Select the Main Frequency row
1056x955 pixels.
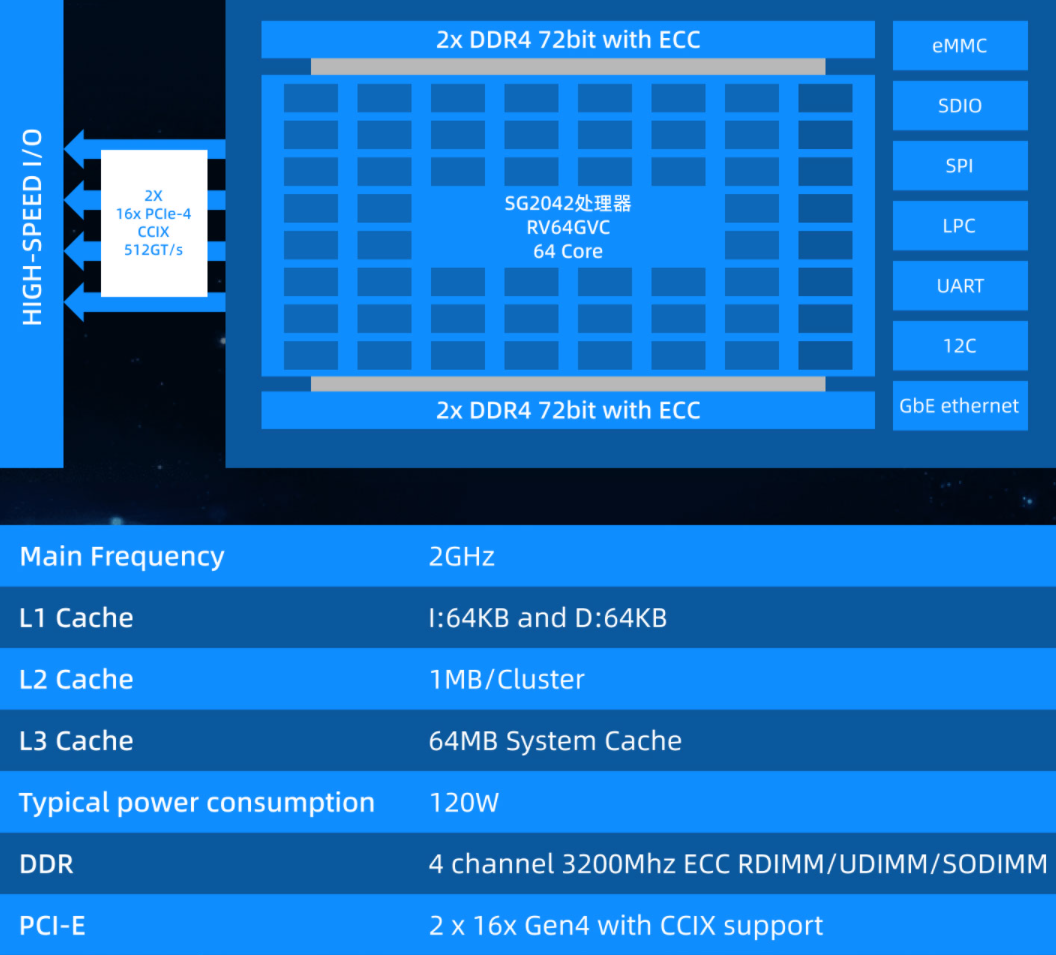point(528,556)
